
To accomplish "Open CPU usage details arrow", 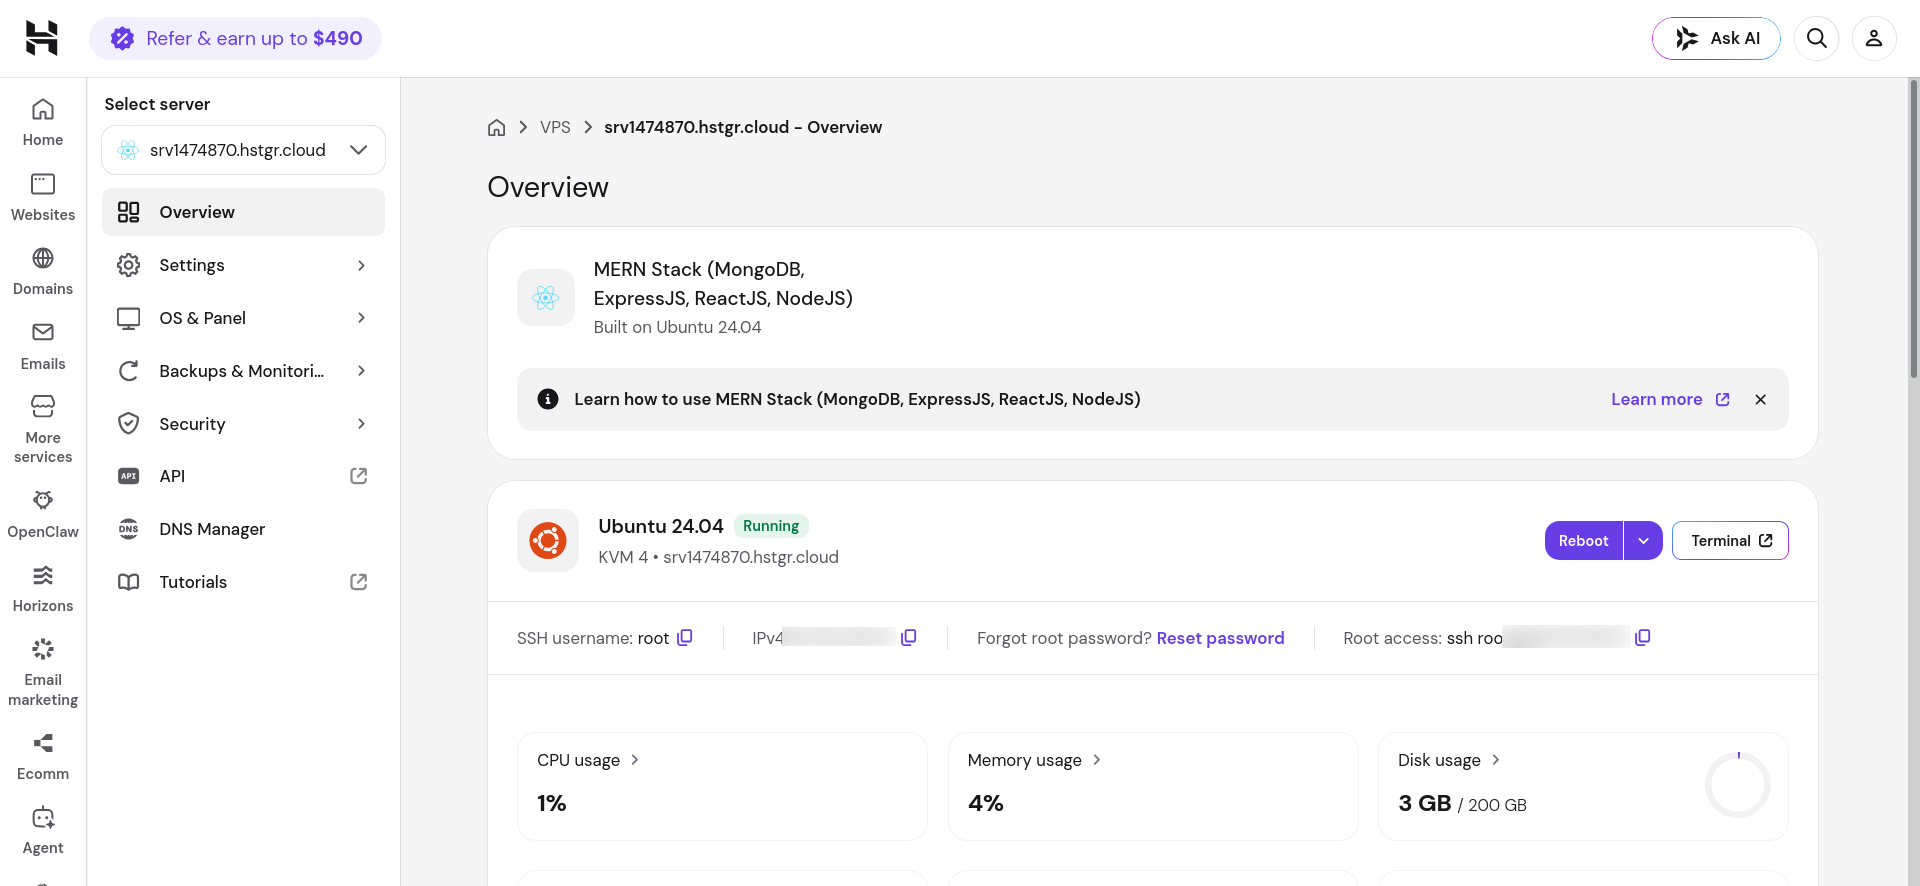I will click(x=635, y=760).
